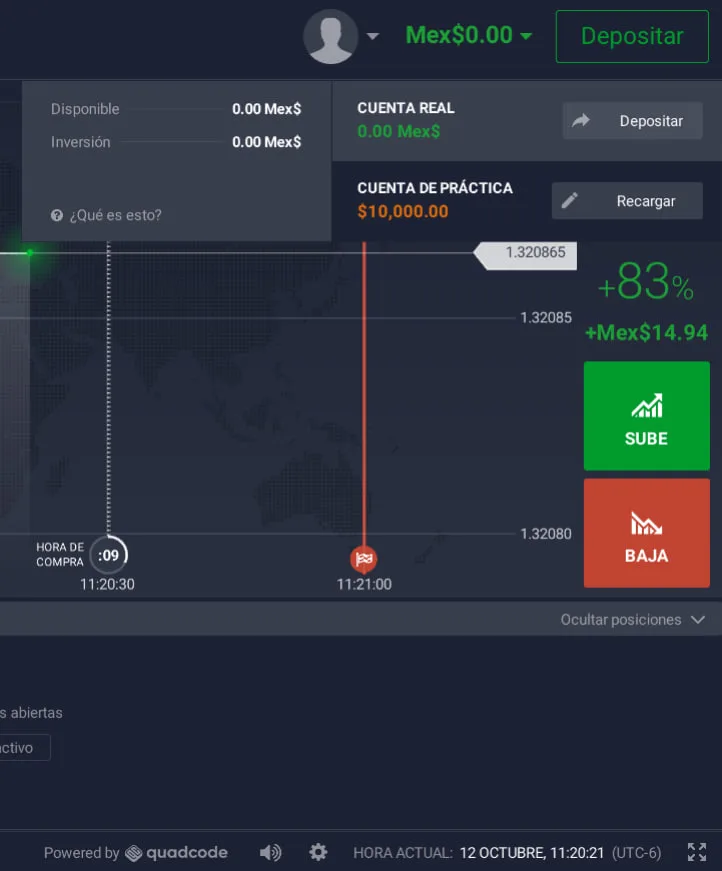Image resolution: width=722 pixels, height=871 pixels.
Task: Click the share arrow icon on Depositar
Action: [581, 120]
